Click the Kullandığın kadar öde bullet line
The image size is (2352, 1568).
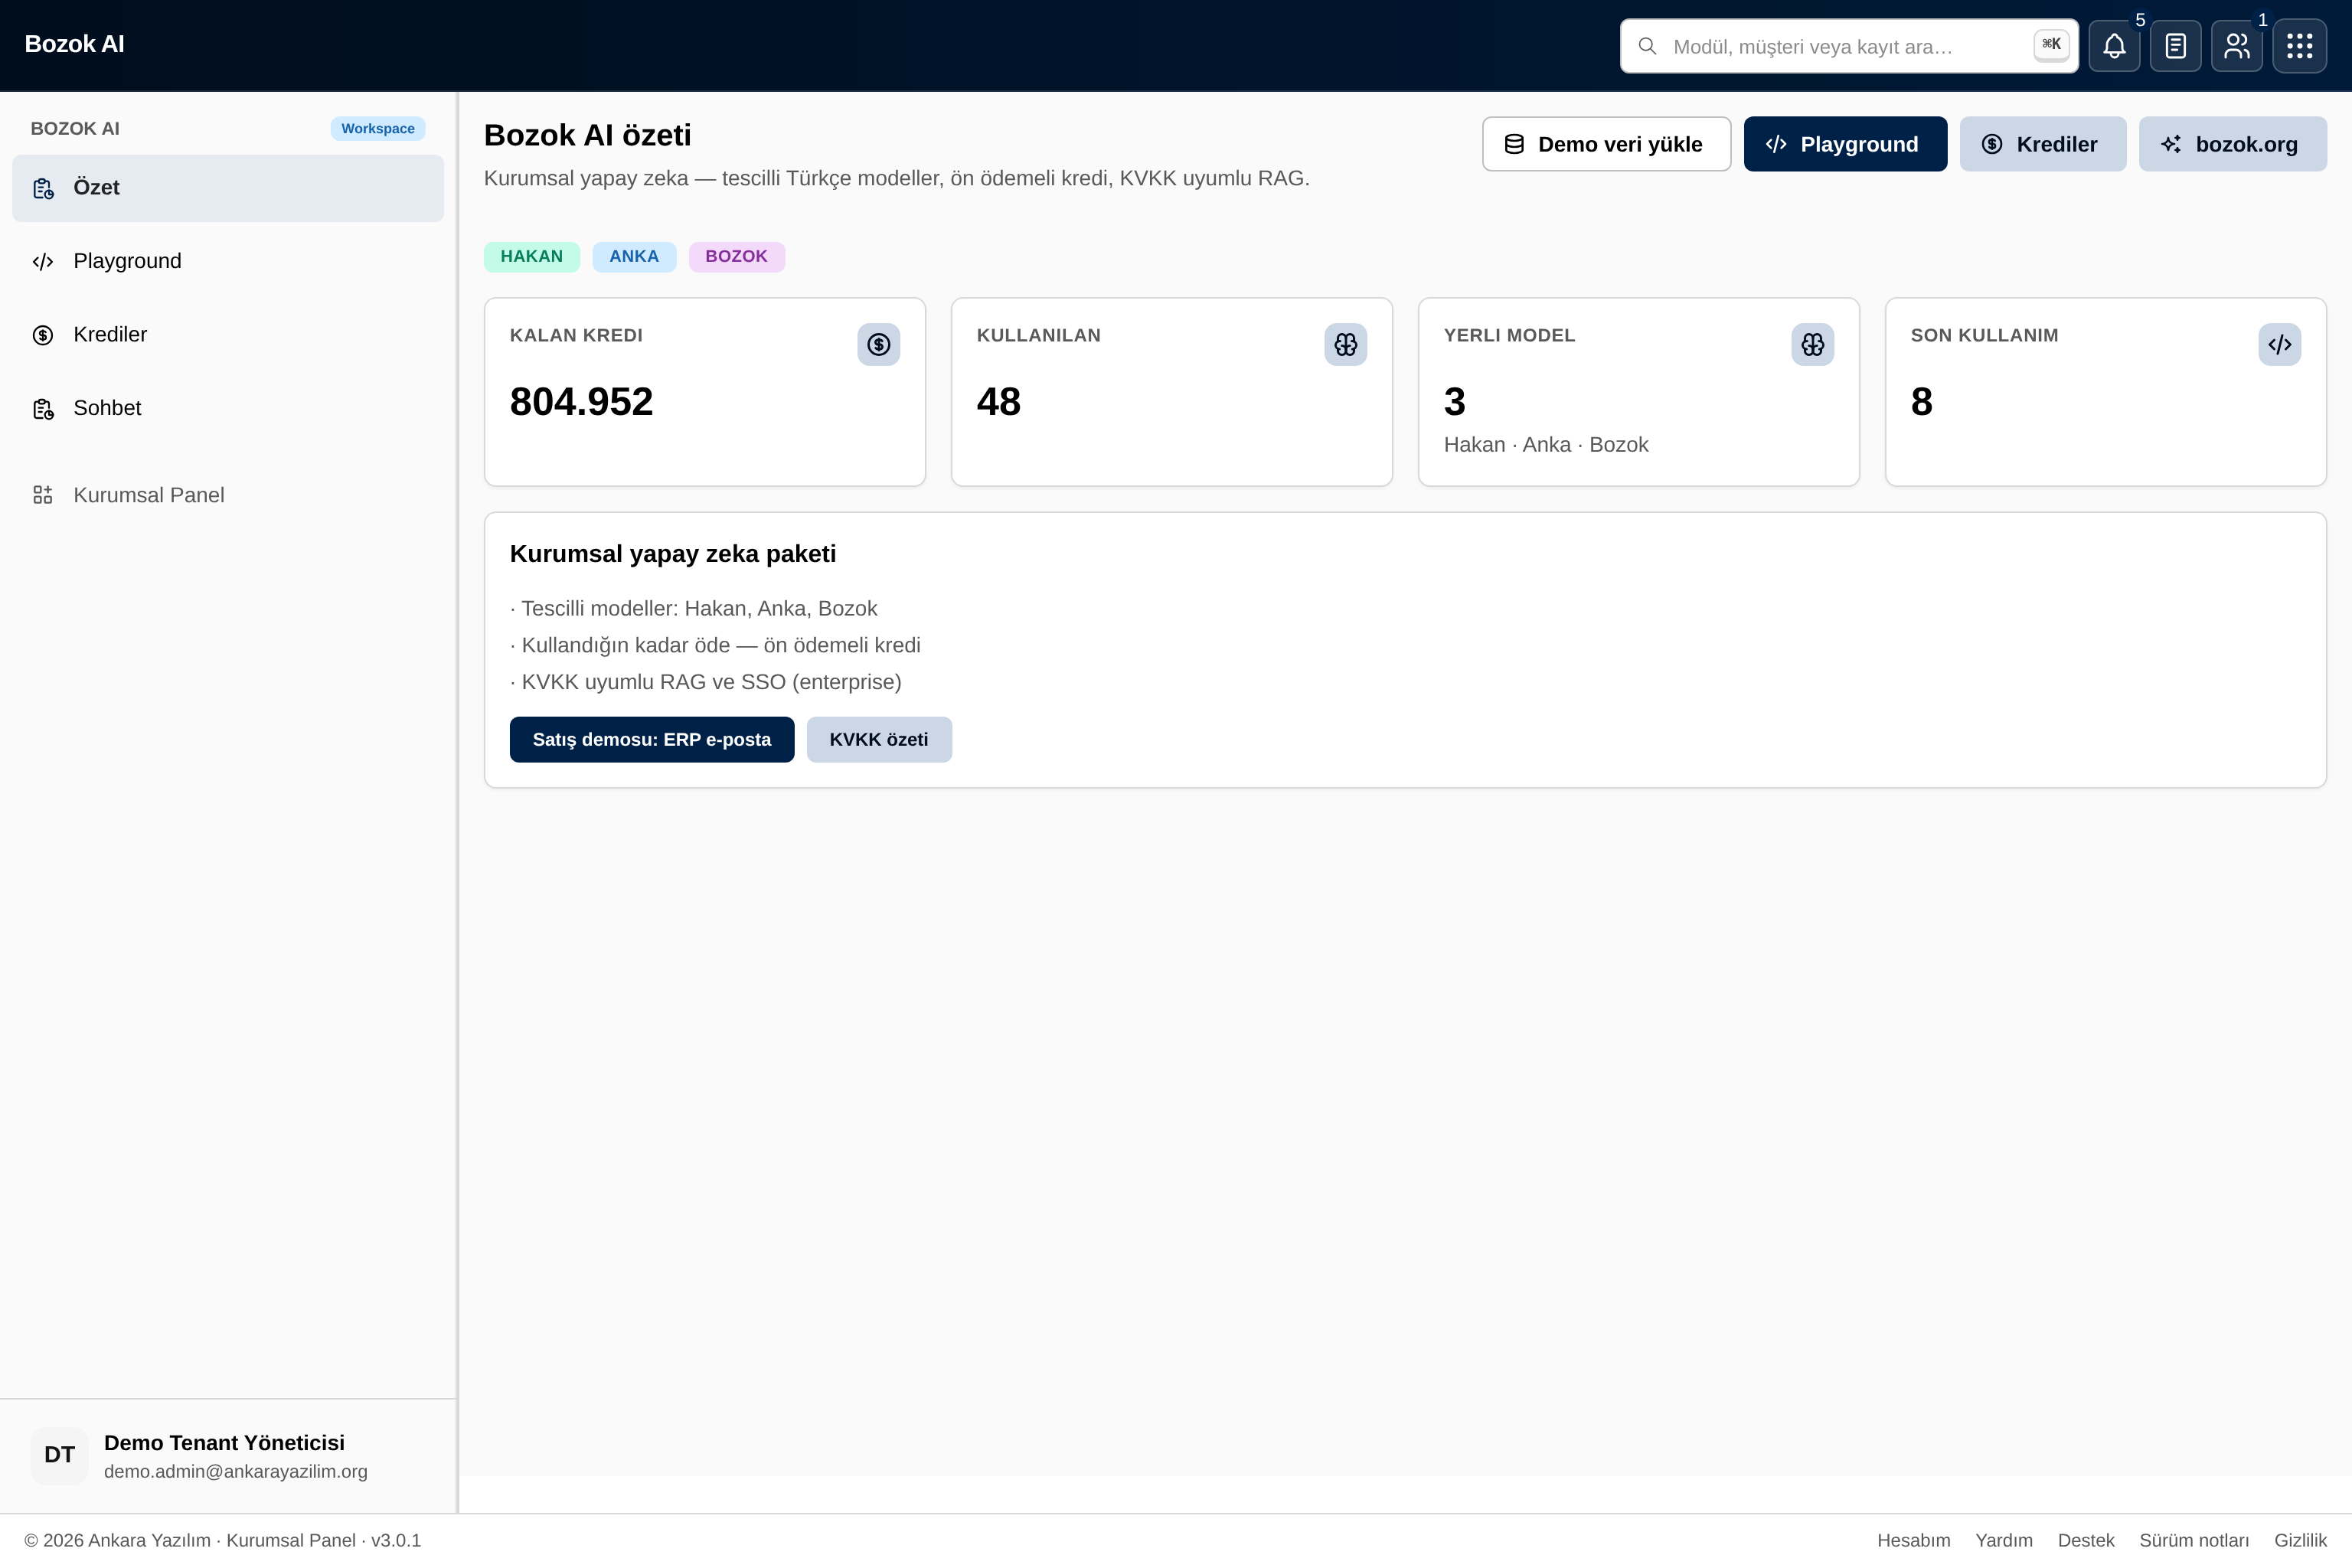pos(715,646)
